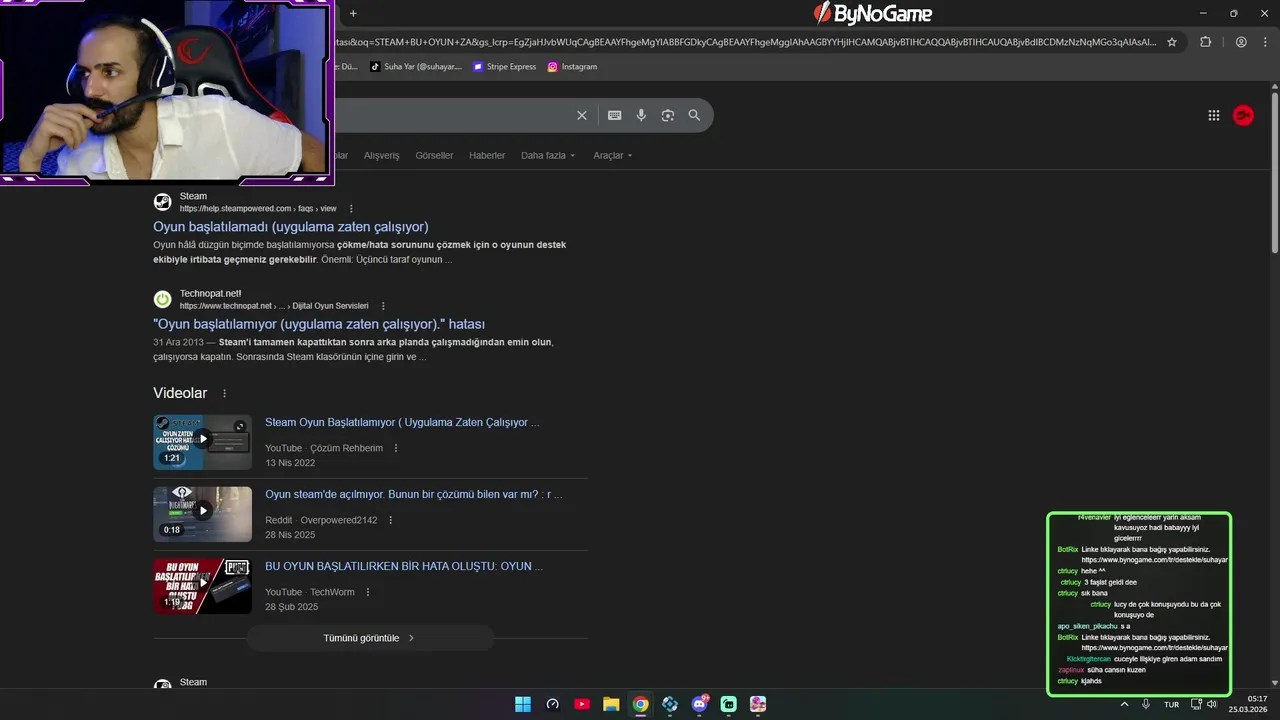Open a new Chrome tab with the plus button
Viewport: 1280px width, 720px height.
[353, 13]
